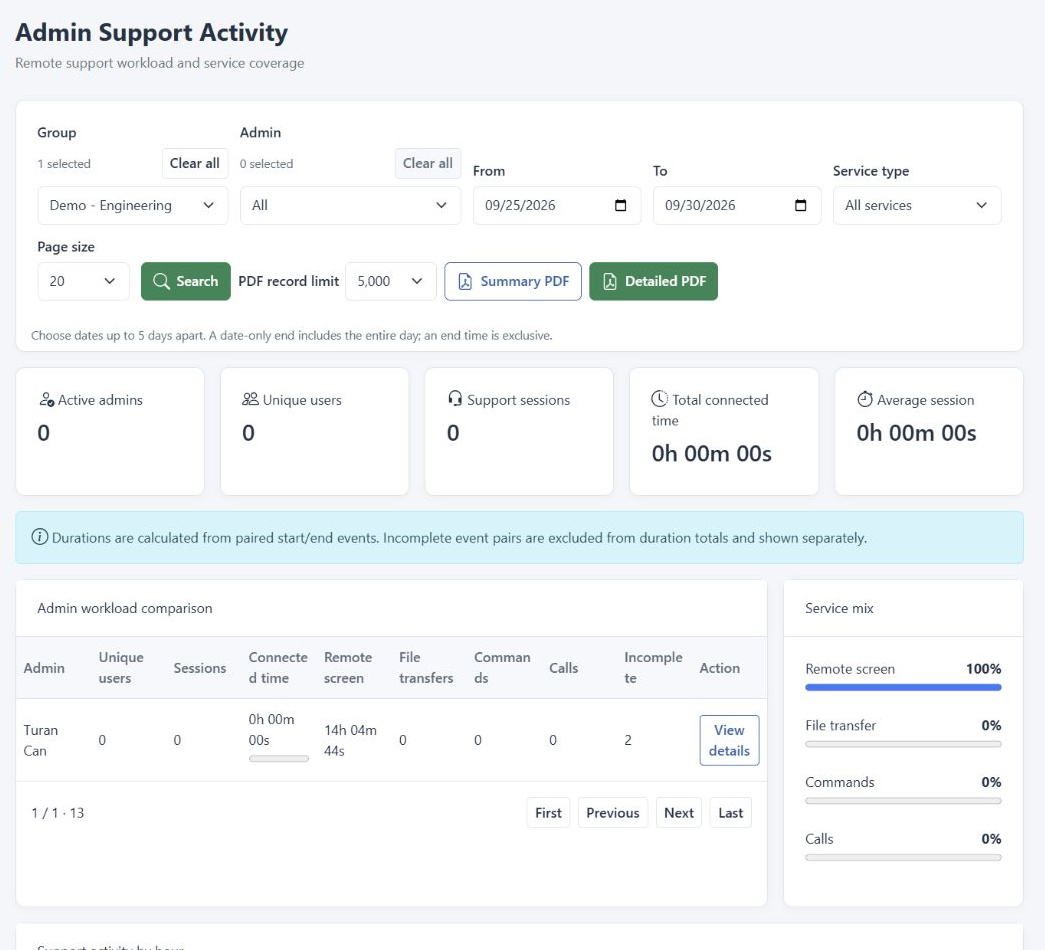The height and width of the screenshot is (950, 1045).
Task: Click the Detailed PDF file icon
Action: pos(610,281)
